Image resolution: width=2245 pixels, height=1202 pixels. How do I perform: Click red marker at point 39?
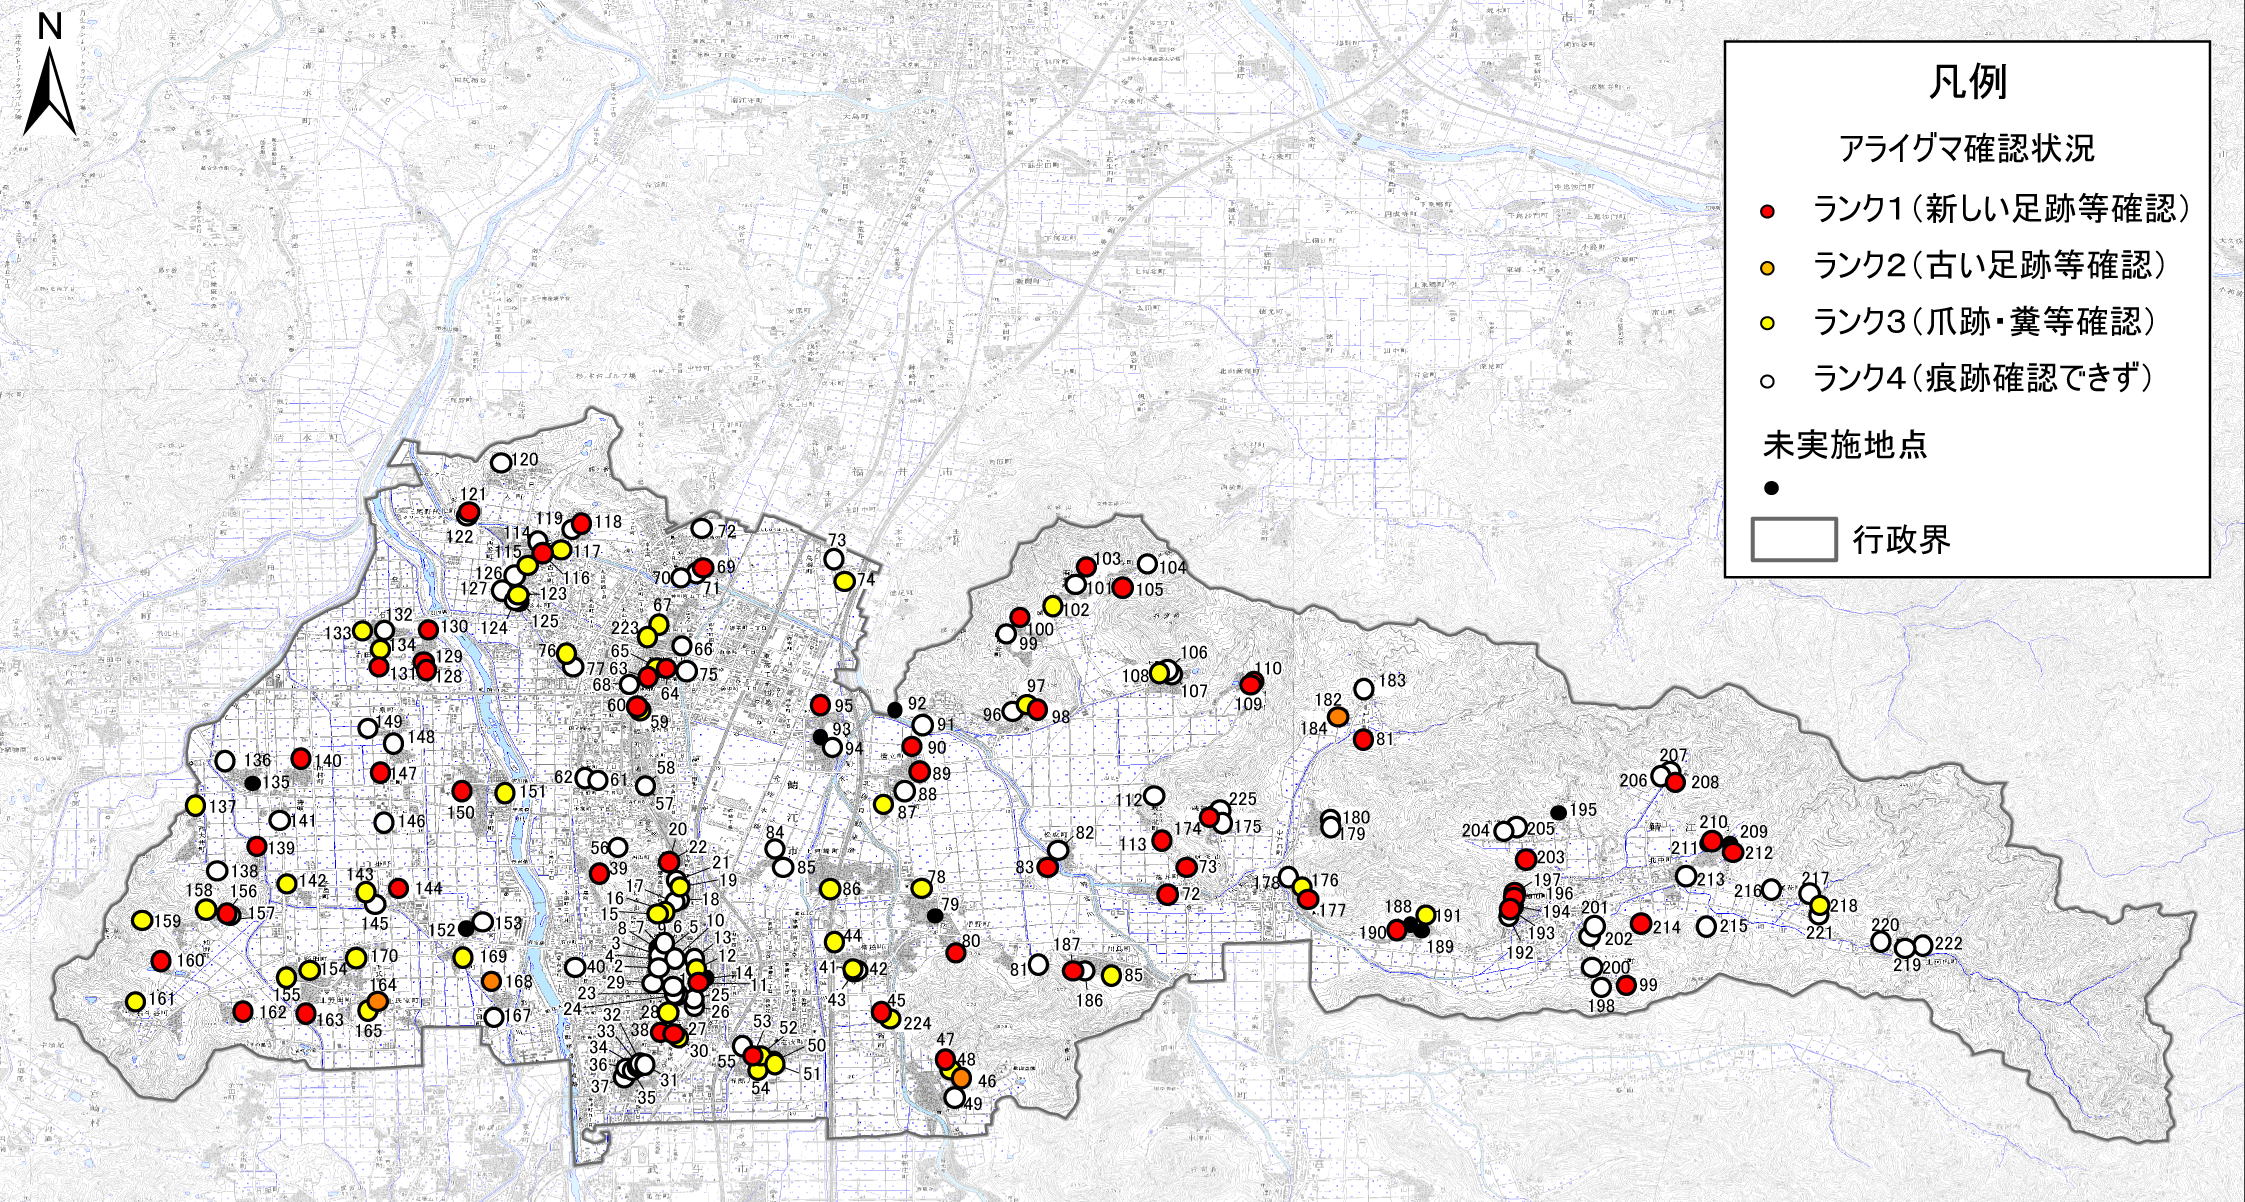coord(599,873)
